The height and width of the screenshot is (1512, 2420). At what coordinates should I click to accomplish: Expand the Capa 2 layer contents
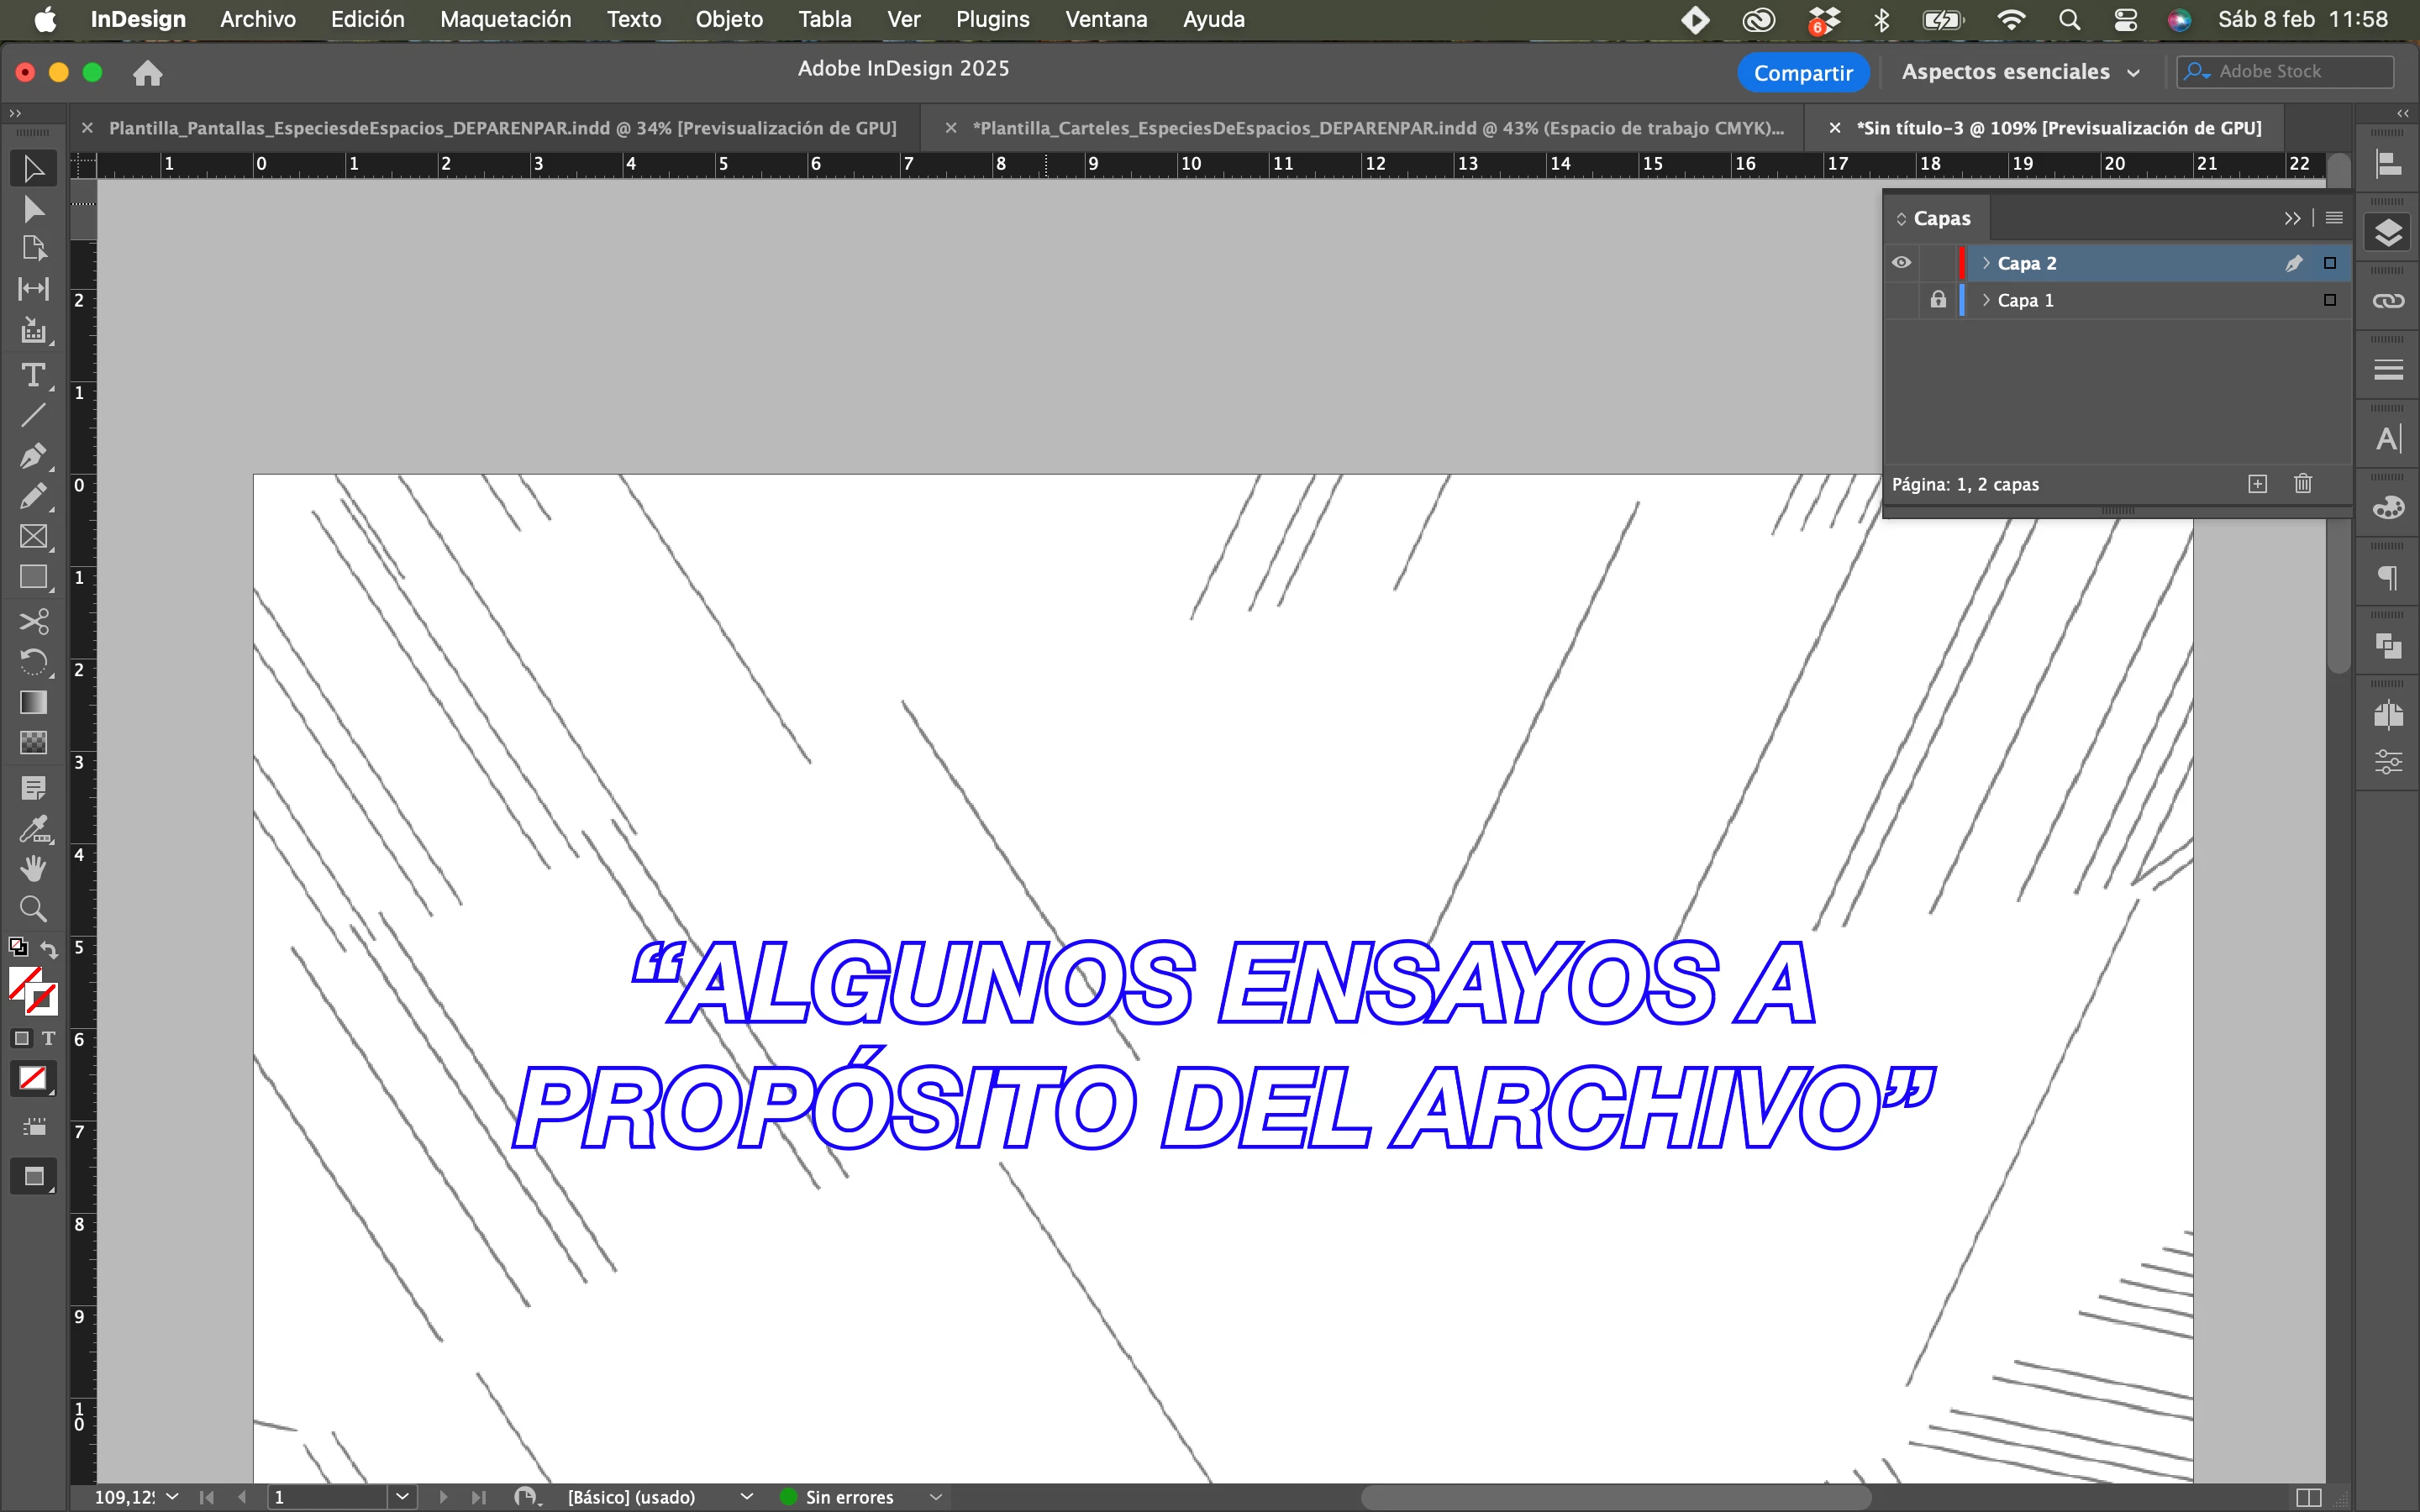point(1986,263)
